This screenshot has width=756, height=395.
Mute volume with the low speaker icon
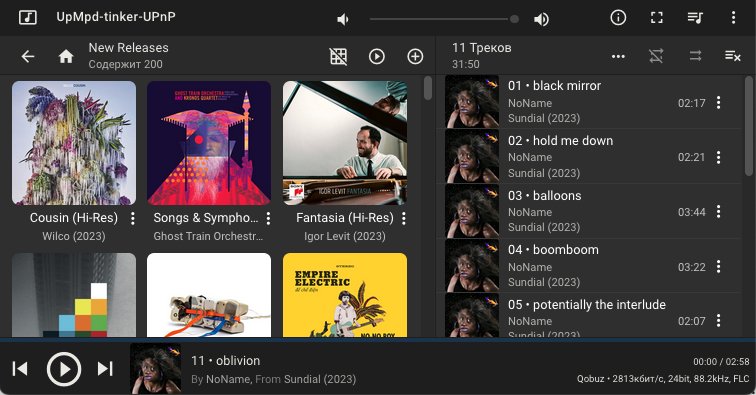[x=343, y=19]
